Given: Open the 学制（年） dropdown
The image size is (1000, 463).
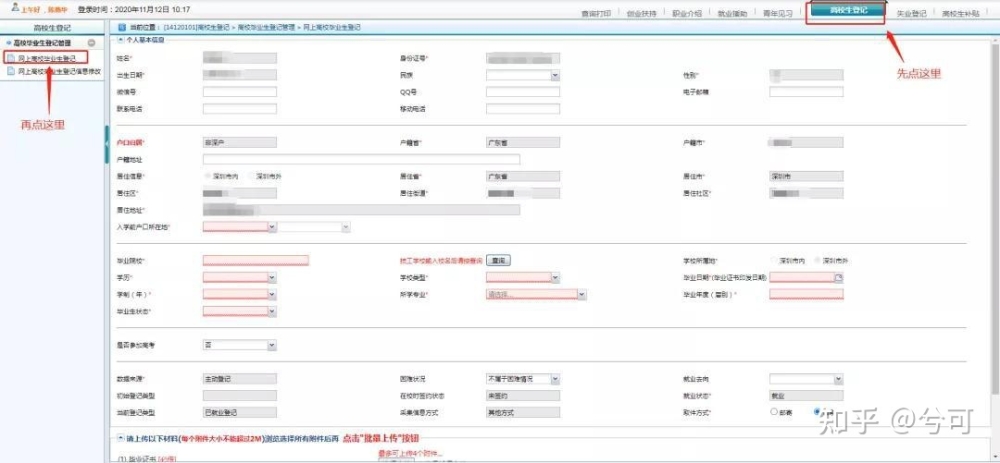Looking at the screenshot, I should (272, 294).
